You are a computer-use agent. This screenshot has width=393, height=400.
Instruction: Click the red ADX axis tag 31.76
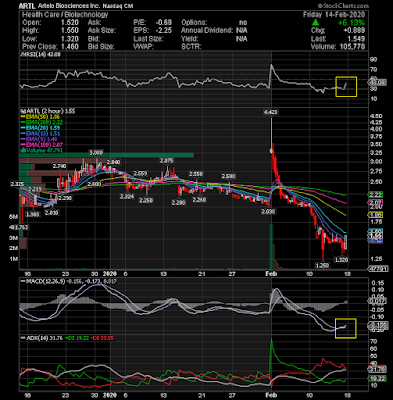click(x=377, y=369)
